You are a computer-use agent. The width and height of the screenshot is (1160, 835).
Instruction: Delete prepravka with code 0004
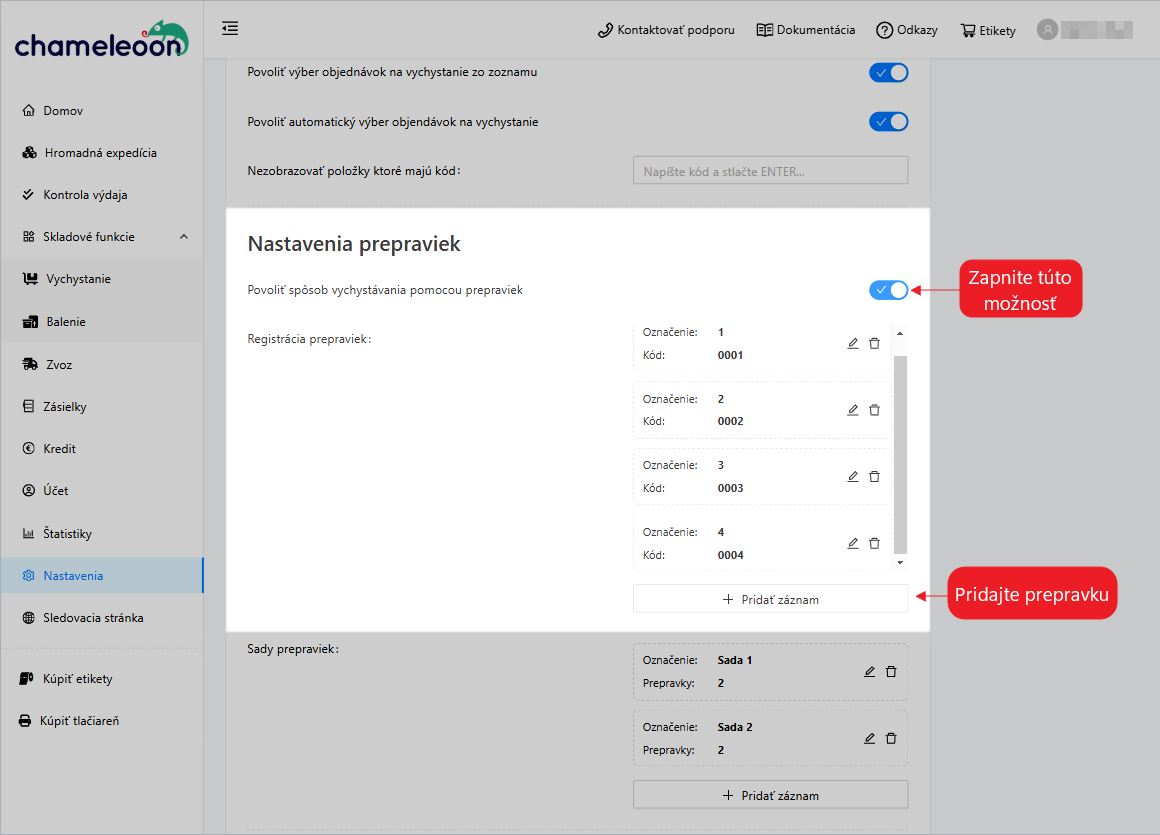pyautogui.click(x=874, y=543)
